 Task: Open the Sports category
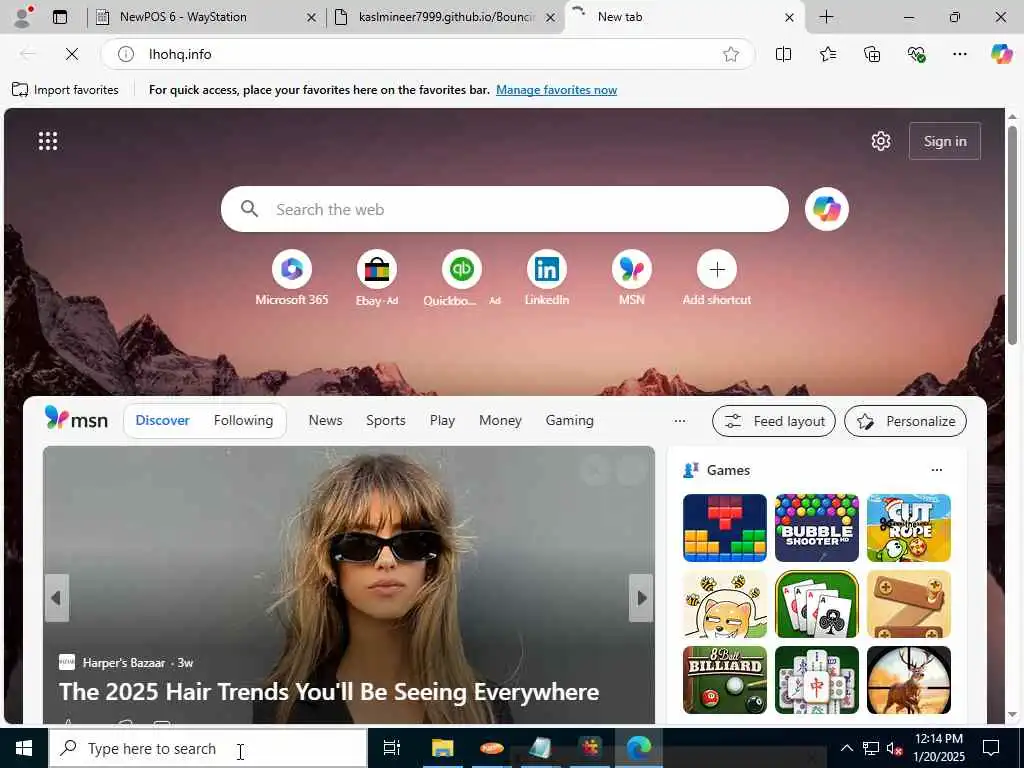coord(385,421)
